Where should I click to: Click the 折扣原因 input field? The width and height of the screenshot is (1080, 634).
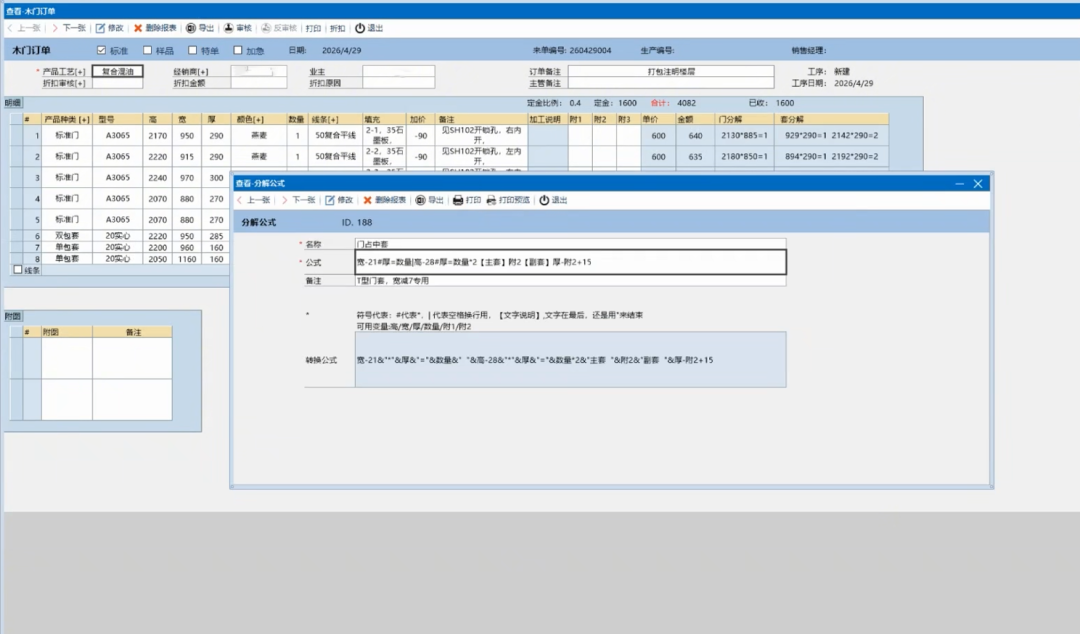point(399,83)
